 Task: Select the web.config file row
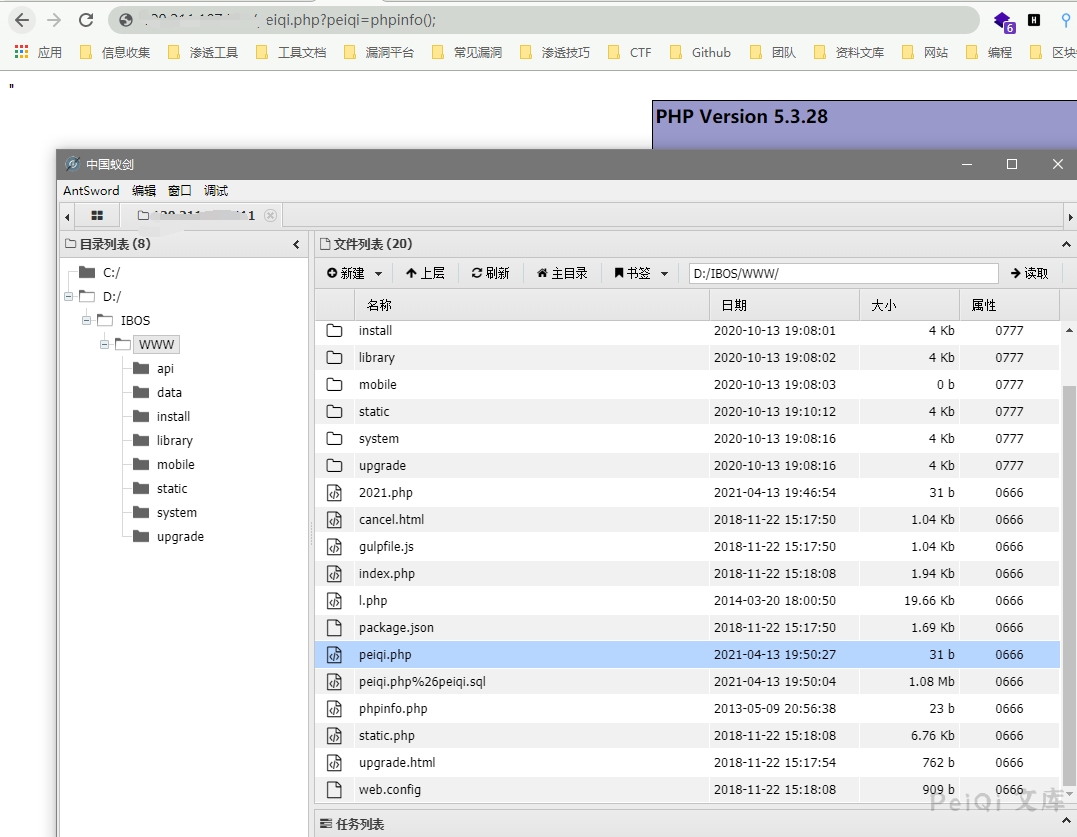[390, 789]
